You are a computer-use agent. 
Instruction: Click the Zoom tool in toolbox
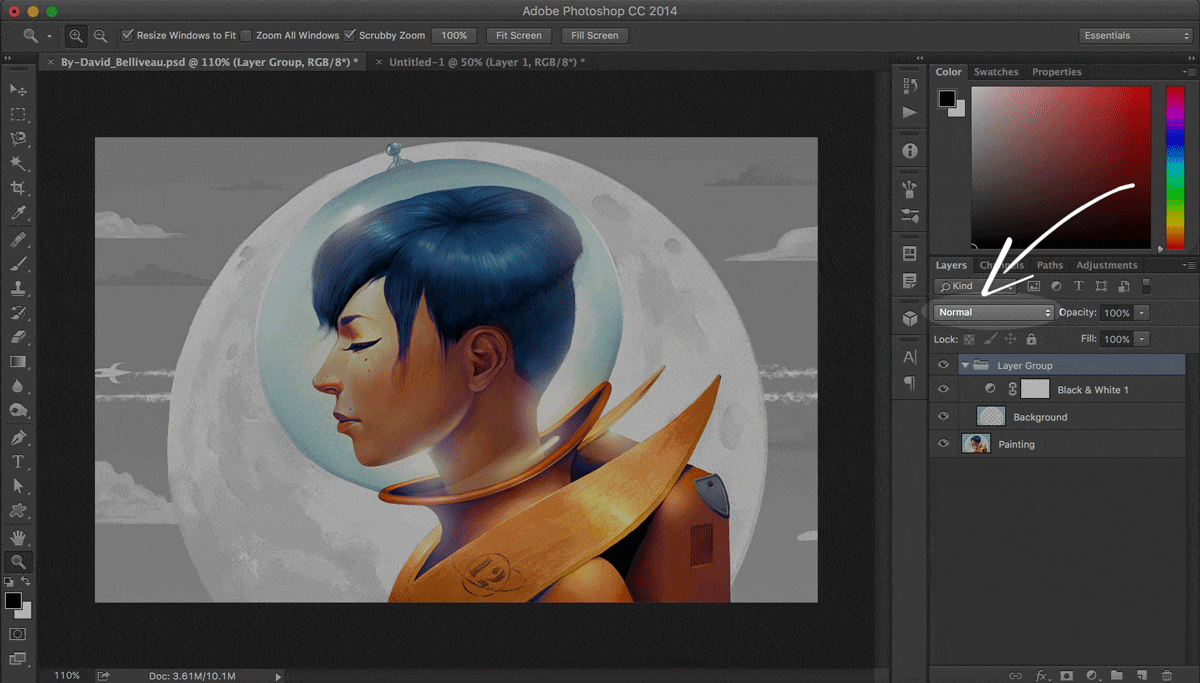click(x=18, y=562)
